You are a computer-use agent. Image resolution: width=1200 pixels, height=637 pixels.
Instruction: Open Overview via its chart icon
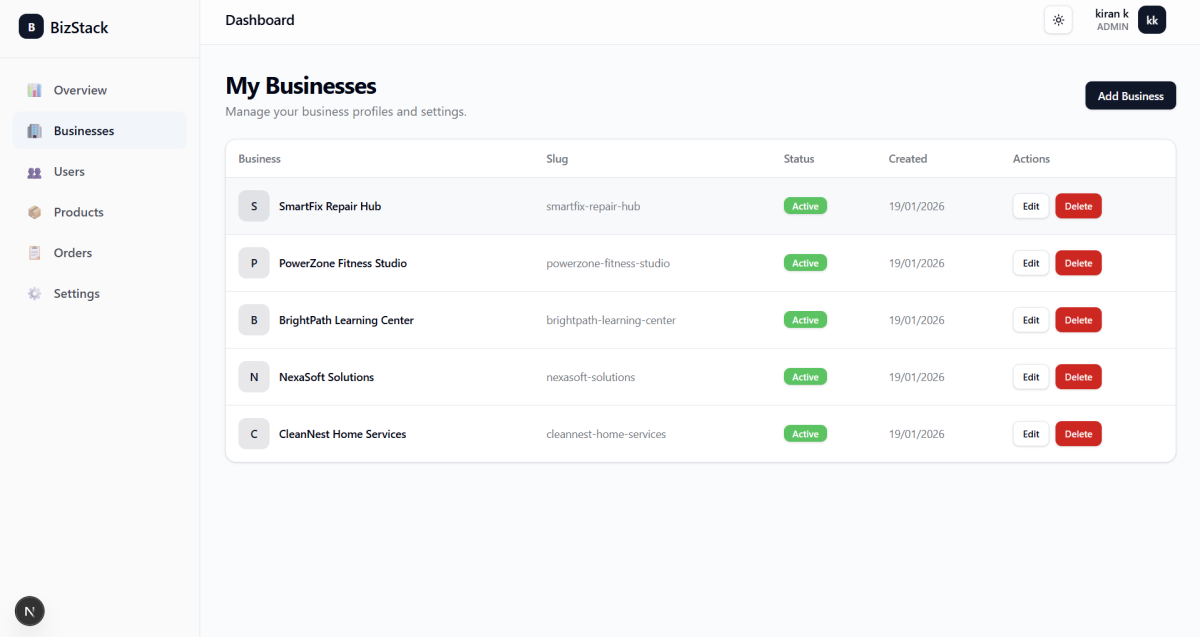pos(35,90)
